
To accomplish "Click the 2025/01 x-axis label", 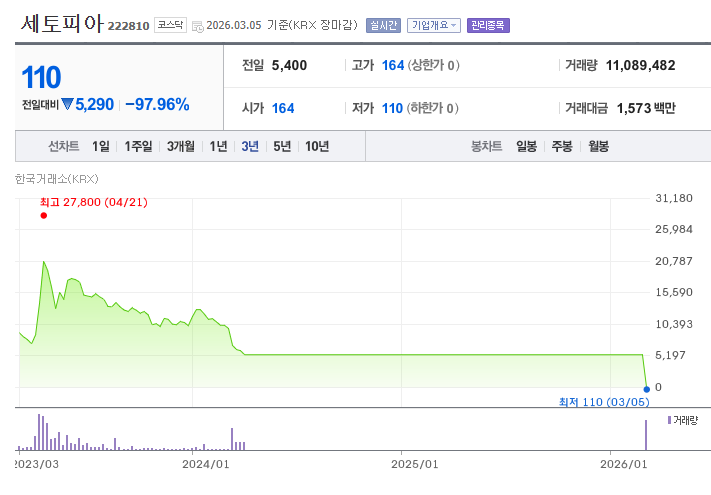I will [x=414, y=464].
